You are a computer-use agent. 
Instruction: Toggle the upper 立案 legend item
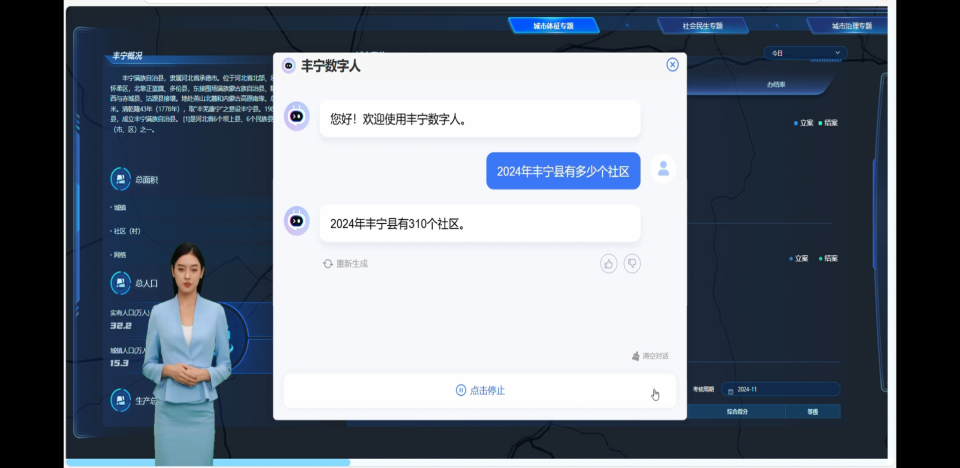[x=802, y=123]
